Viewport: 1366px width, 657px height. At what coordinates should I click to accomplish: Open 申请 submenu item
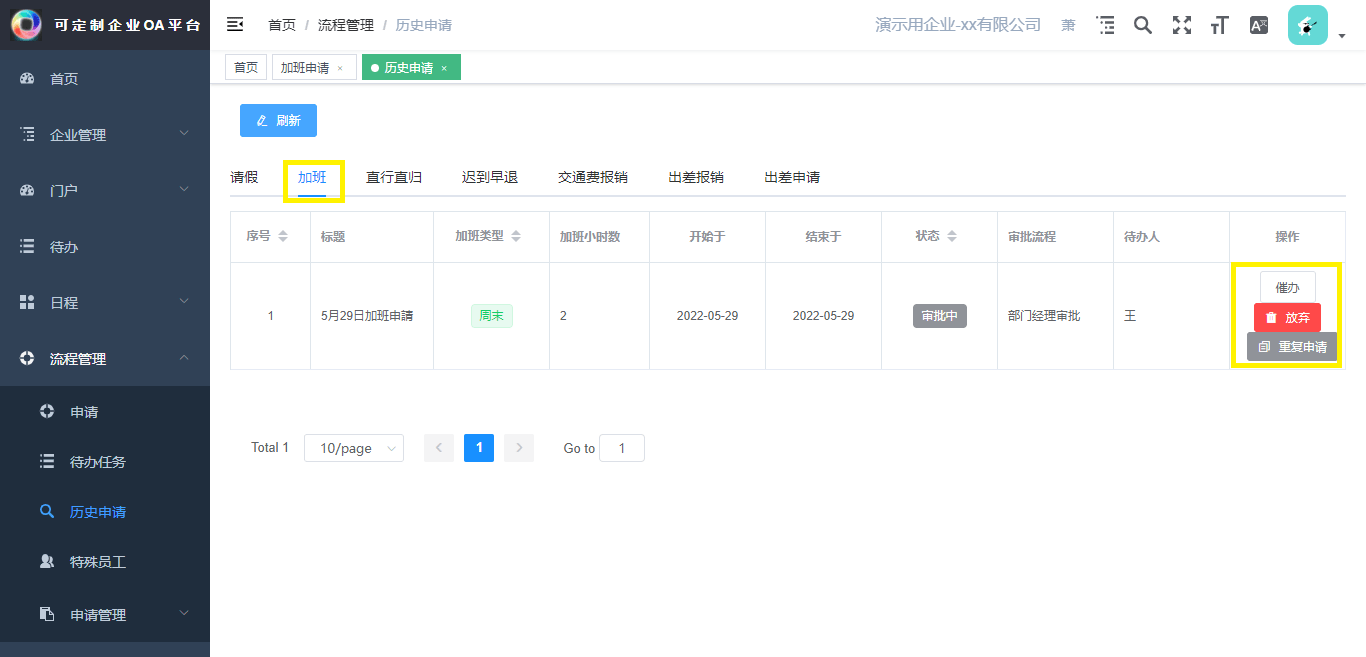click(x=105, y=412)
